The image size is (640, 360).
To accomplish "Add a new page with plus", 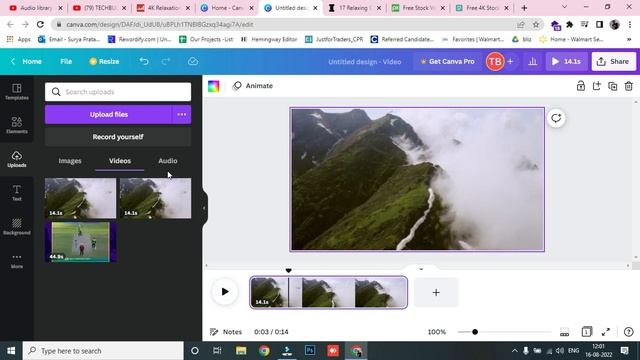I will pyautogui.click(x=436, y=292).
